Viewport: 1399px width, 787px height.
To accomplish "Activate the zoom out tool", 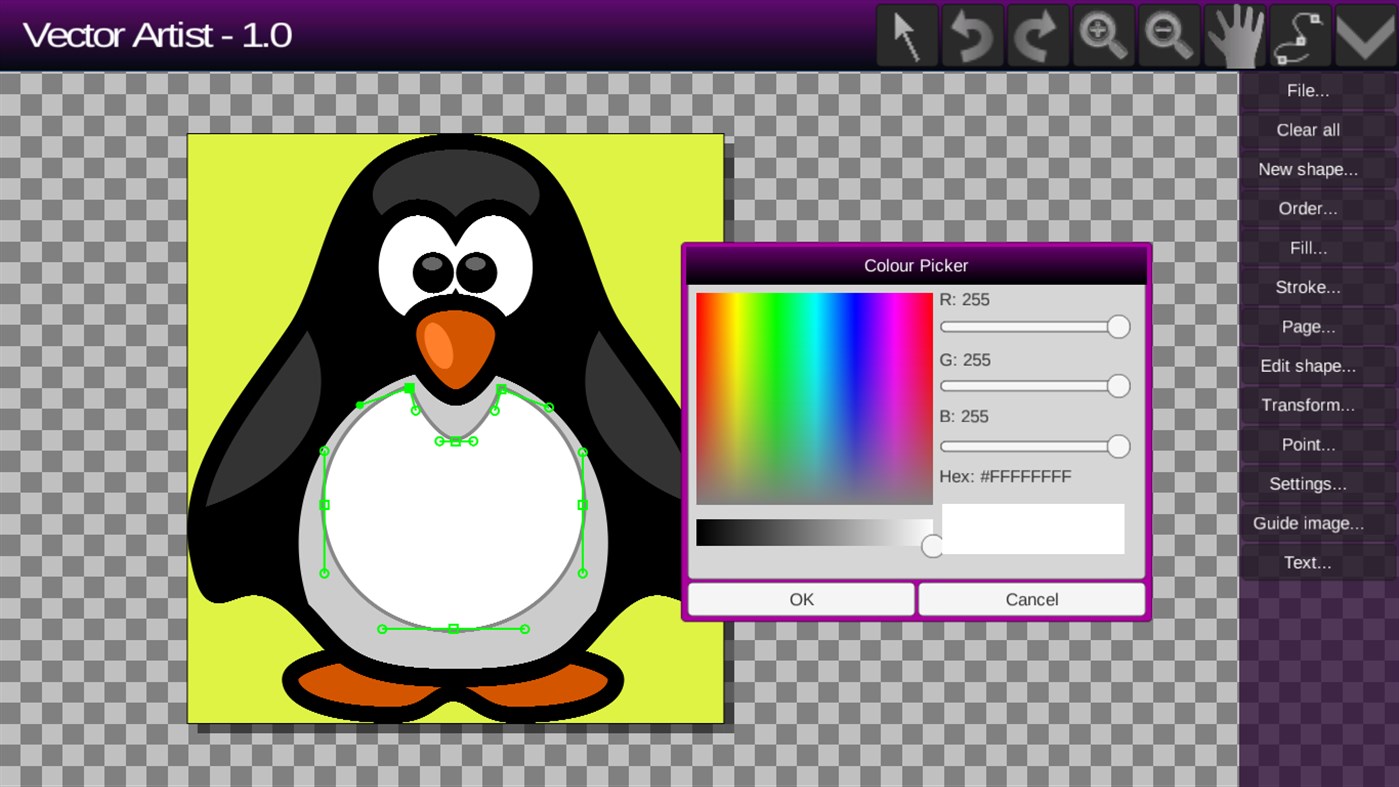I will click(x=1168, y=34).
